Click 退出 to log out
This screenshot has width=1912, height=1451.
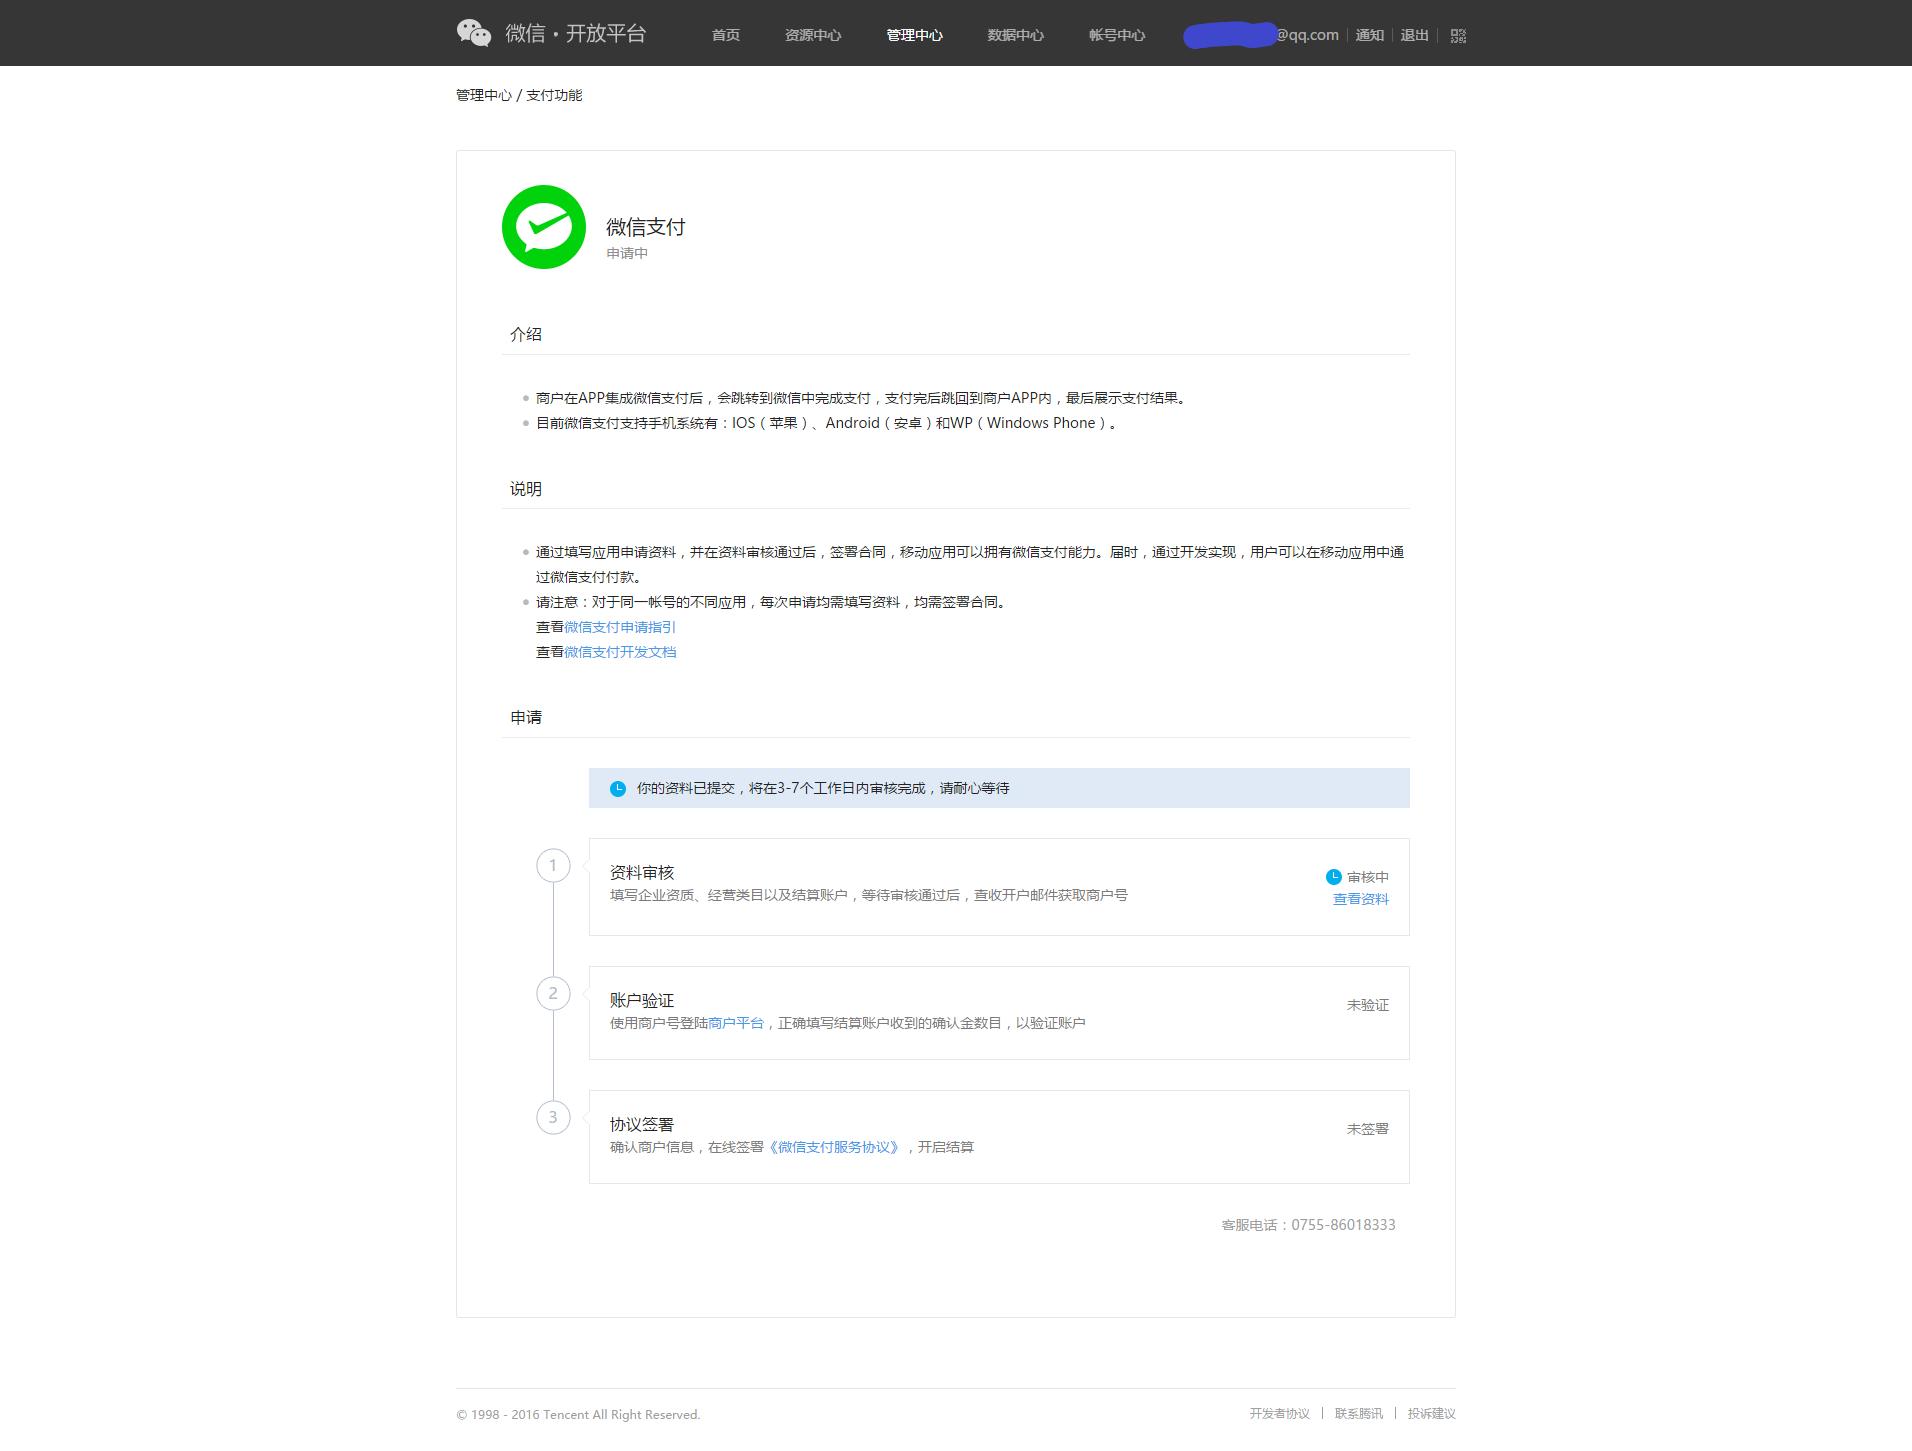[1414, 35]
